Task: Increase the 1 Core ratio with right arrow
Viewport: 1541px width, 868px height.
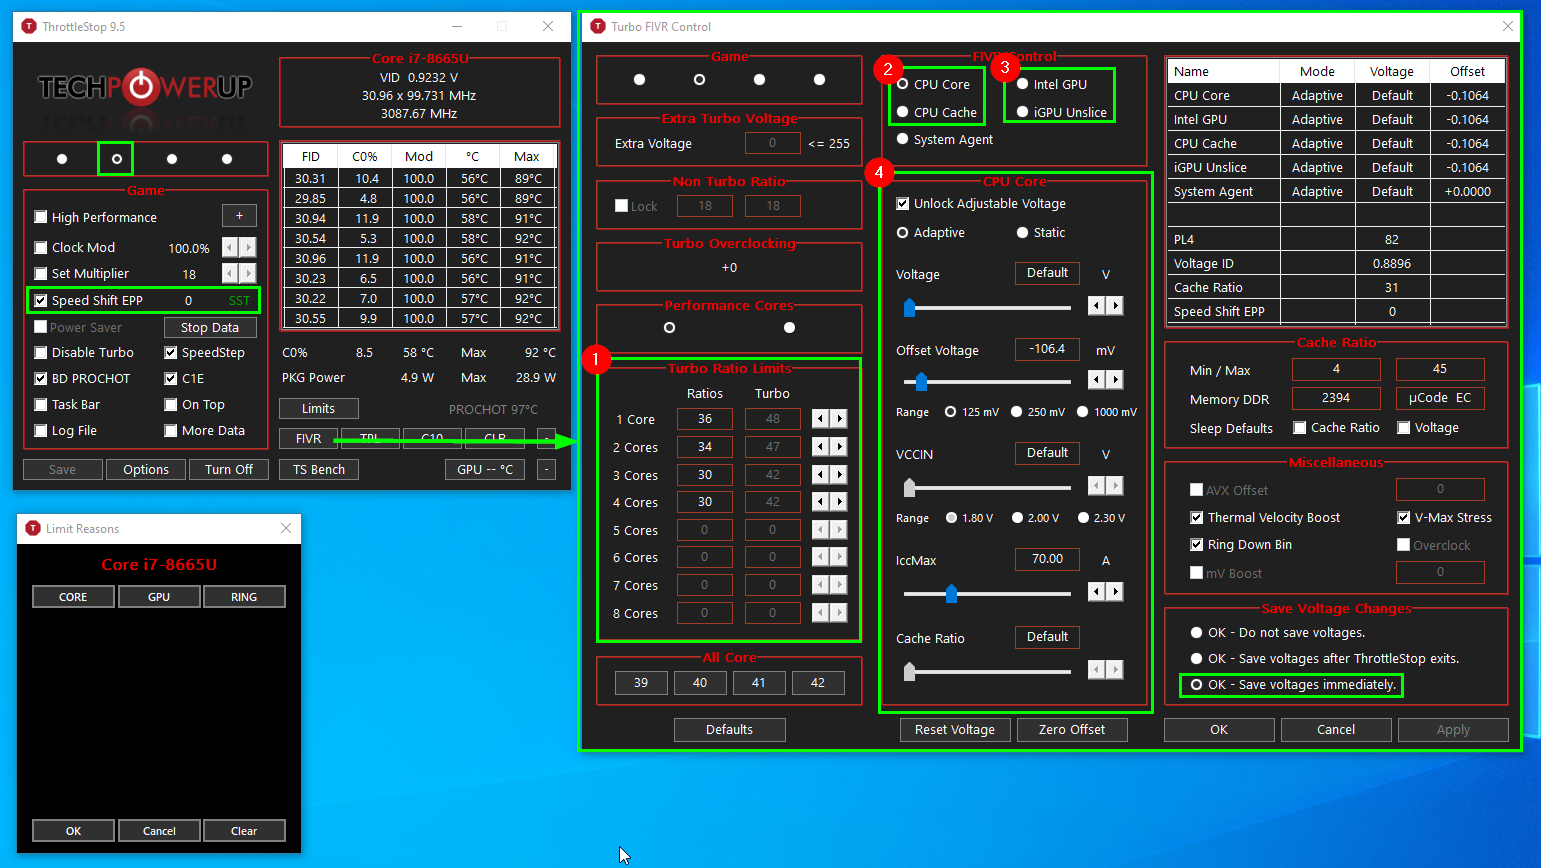Action: tap(839, 419)
